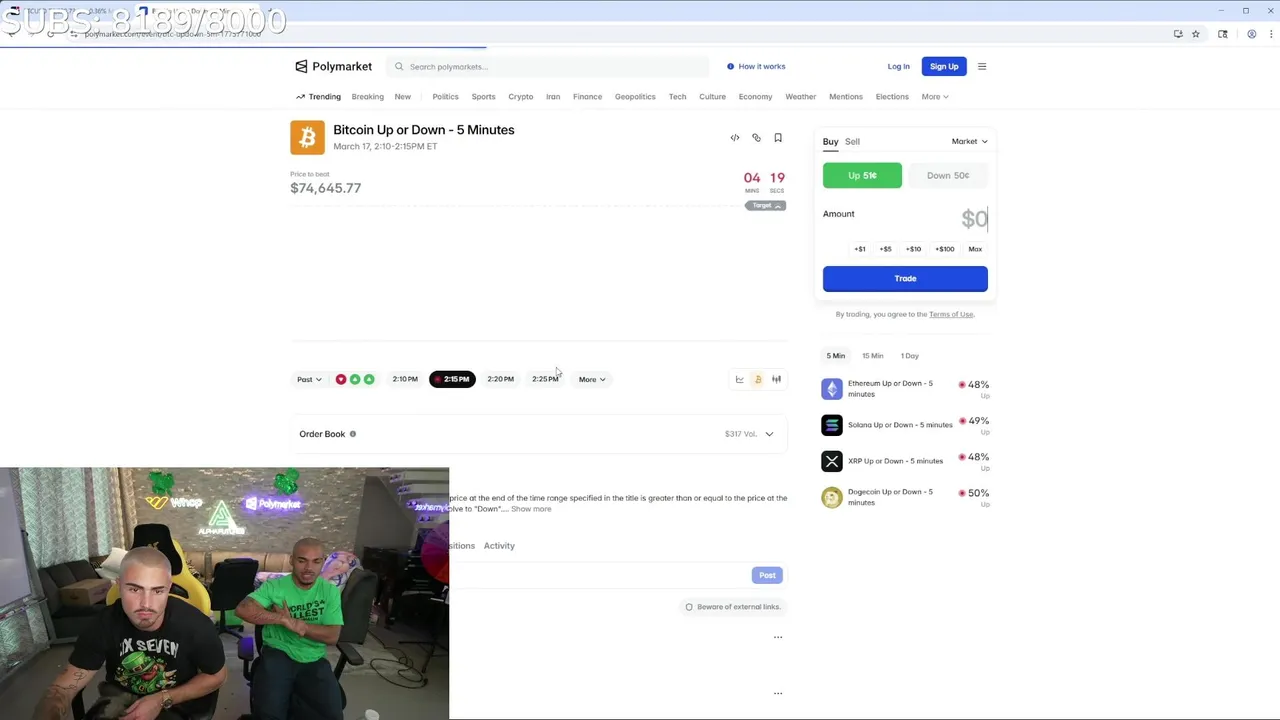
Task: Click the Log In link
Action: (x=898, y=66)
